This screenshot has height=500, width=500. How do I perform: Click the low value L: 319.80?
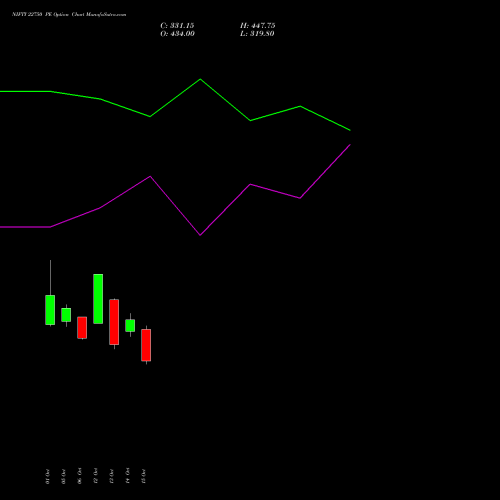pyautogui.click(x=257, y=34)
